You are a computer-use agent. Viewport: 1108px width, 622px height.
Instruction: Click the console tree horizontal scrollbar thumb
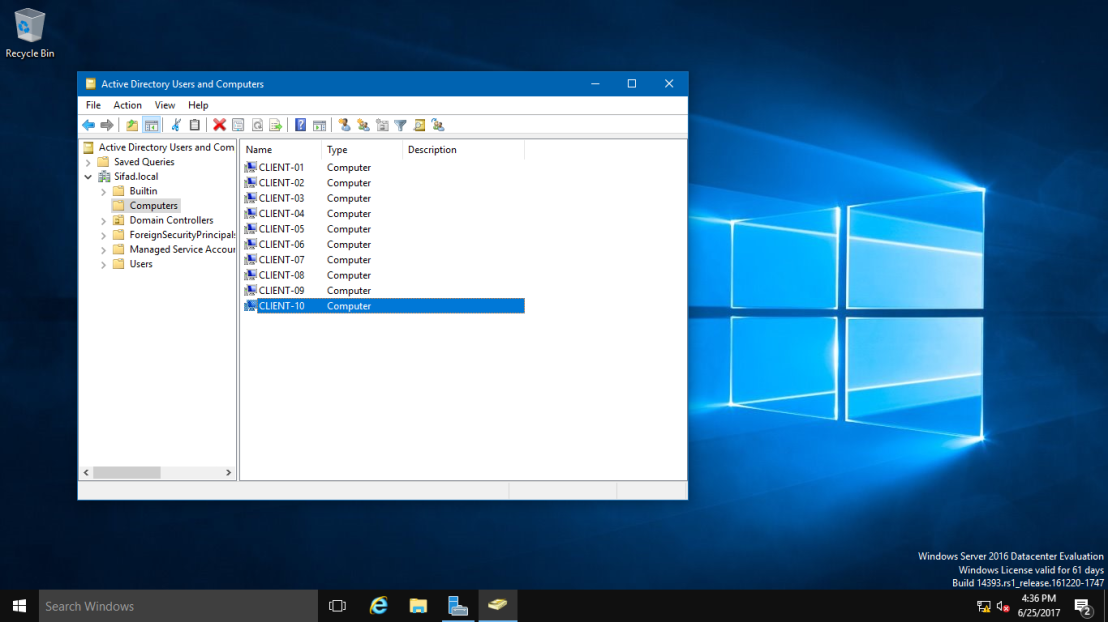click(x=127, y=472)
